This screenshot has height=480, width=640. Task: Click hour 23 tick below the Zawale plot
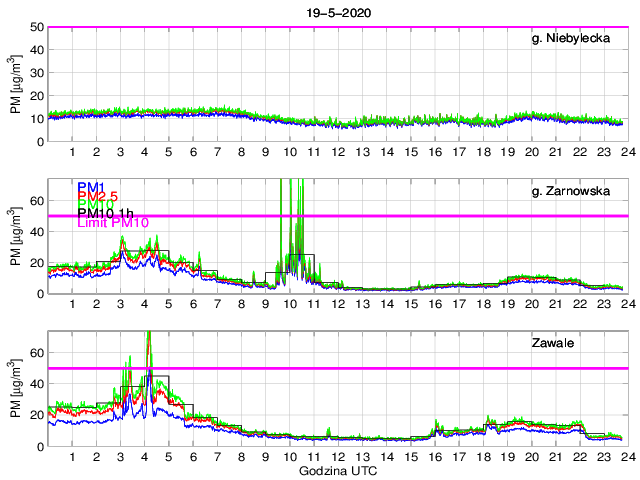[601, 457]
